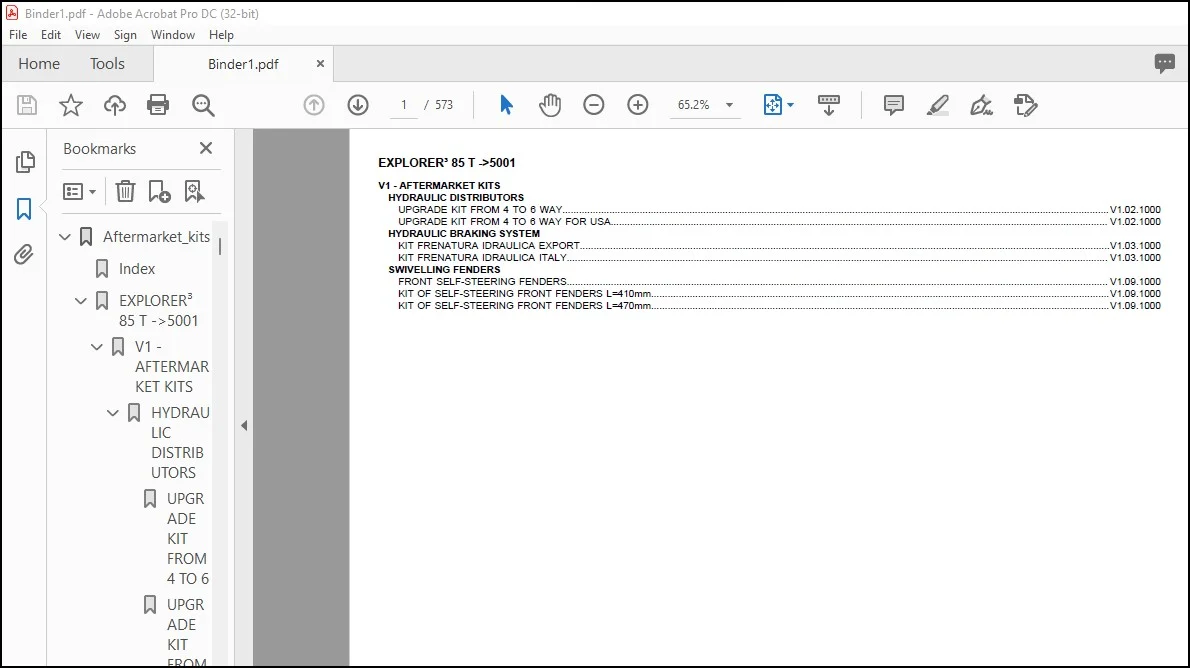Click SWIVELLING FENDERS heading
The width and height of the screenshot is (1190, 668).
pos(444,269)
